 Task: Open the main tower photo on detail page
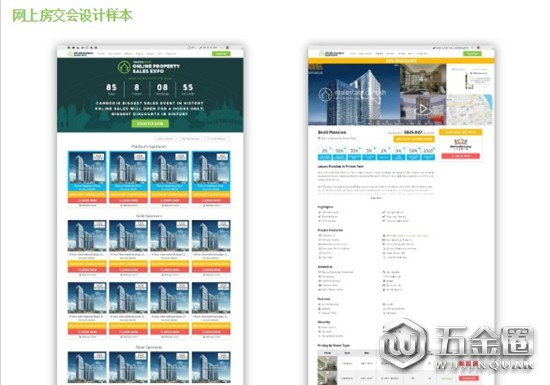354,94
